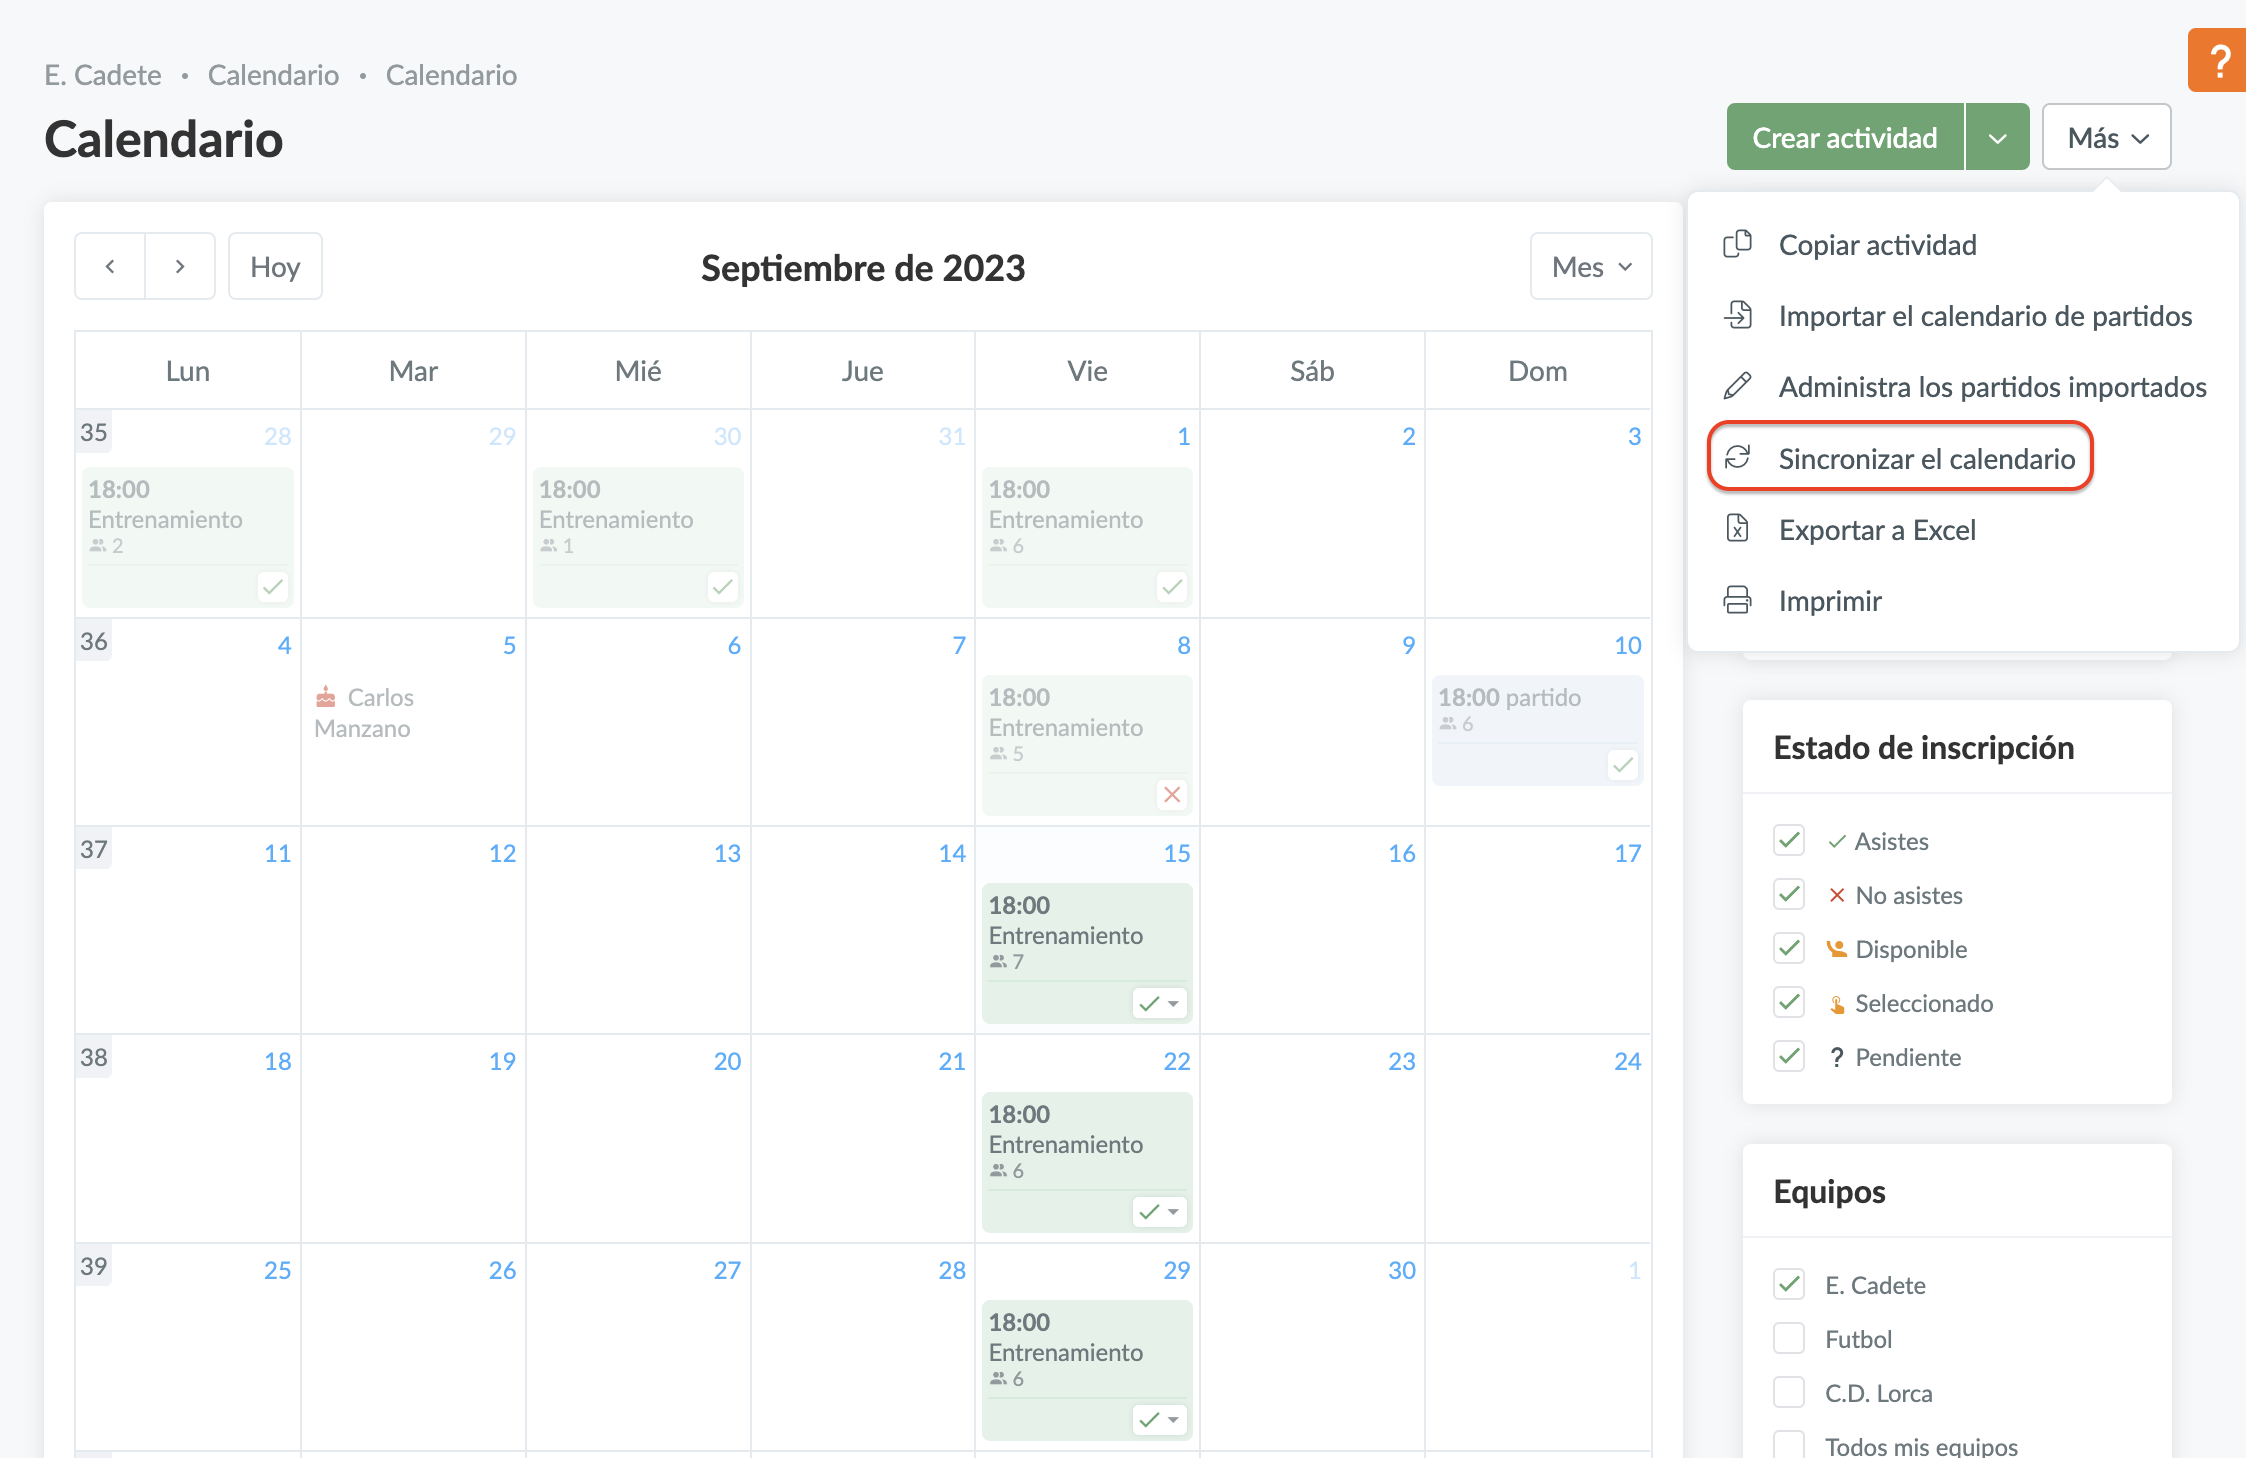2246x1458 pixels.
Task: Click the Excel export file icon
Action: [1738, 529]
